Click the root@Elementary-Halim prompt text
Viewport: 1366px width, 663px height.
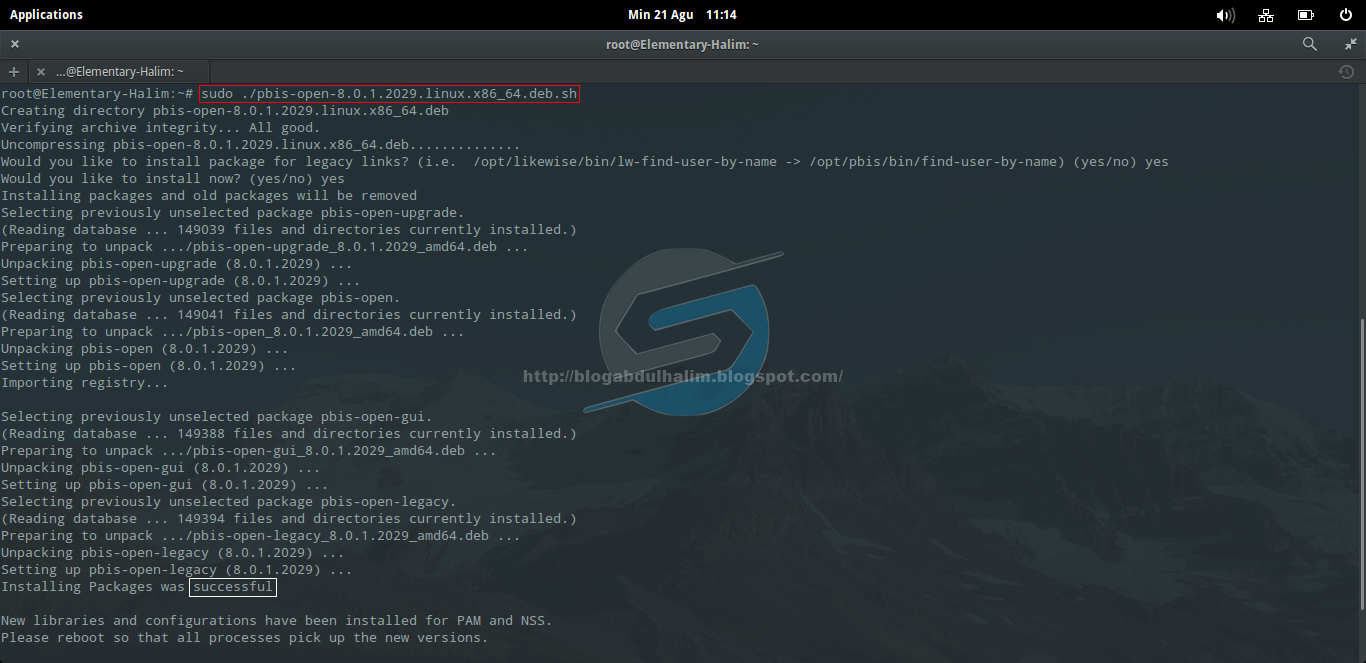tap(96, 94)
